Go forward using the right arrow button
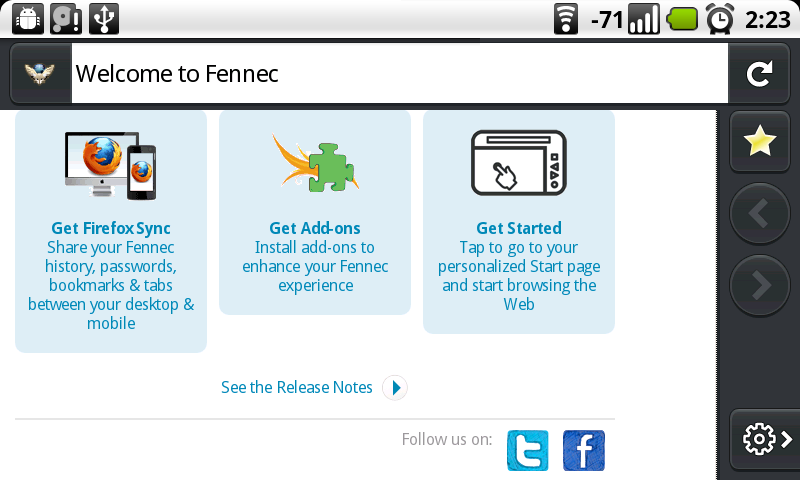The width and height of the screenshot is (800, 480). click(760, 285)
